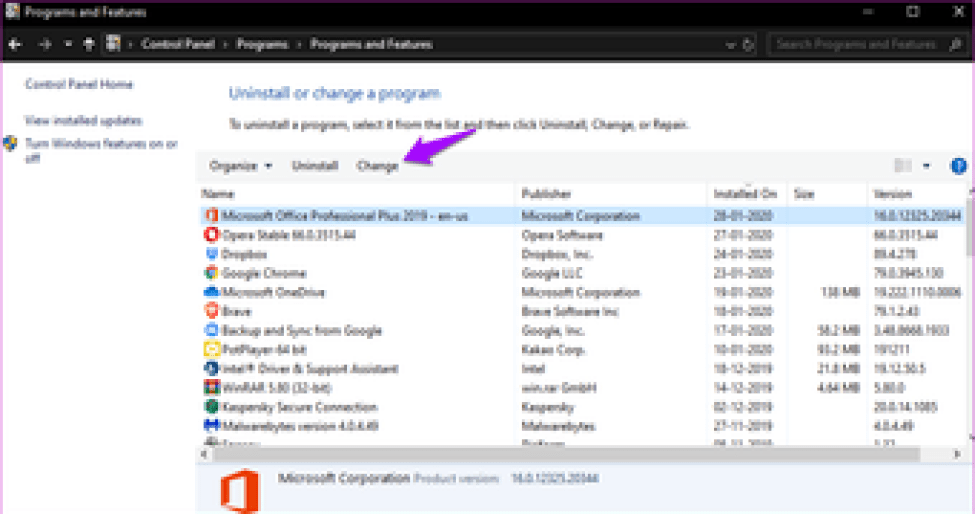Open the Organize dropdown menu
This screenshot has height=514, width=975.
[240, 166]
